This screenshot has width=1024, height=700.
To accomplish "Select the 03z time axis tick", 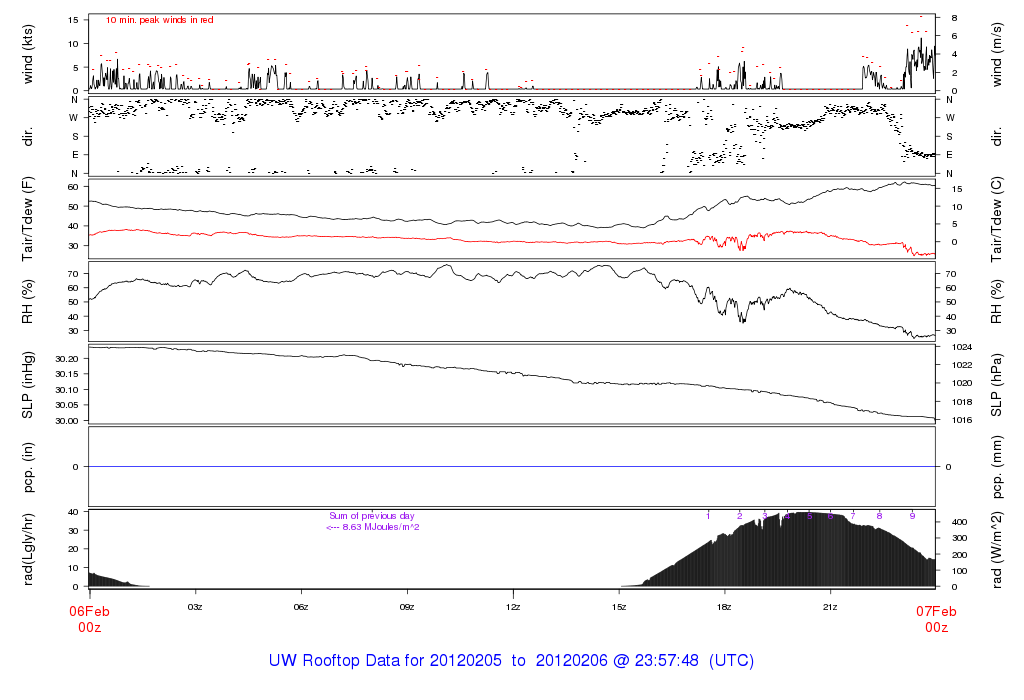I will pyautogui.click(x=195, y=606).
